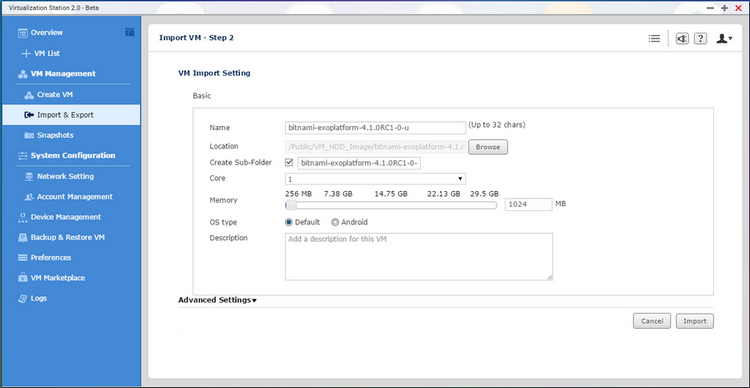Click the Name input field
Viewport: 750px width, 388px height.
tap(375, 128)
